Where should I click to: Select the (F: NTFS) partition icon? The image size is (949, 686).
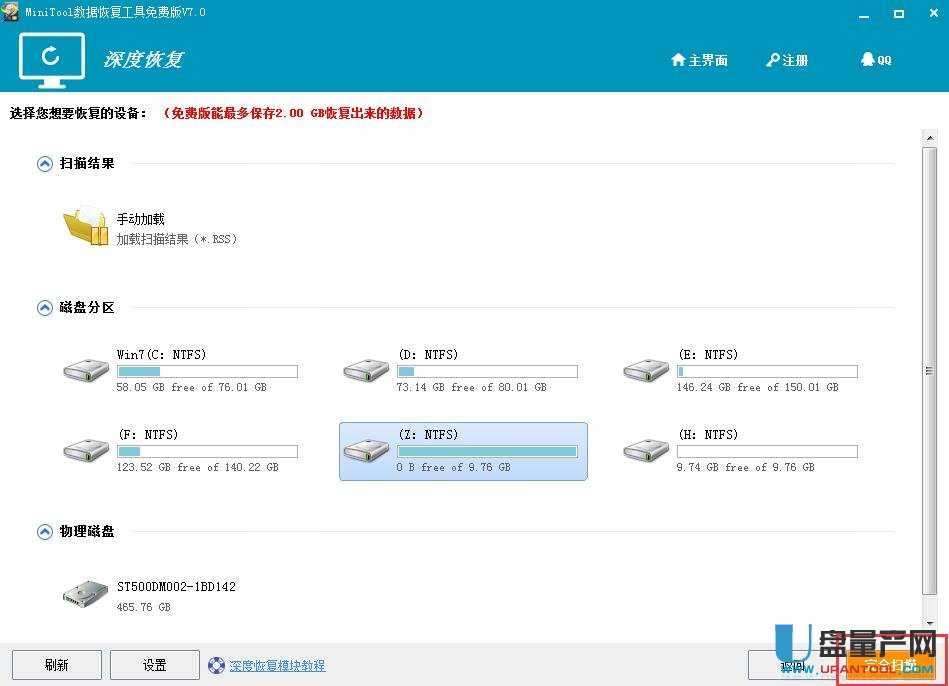point(85,450)
